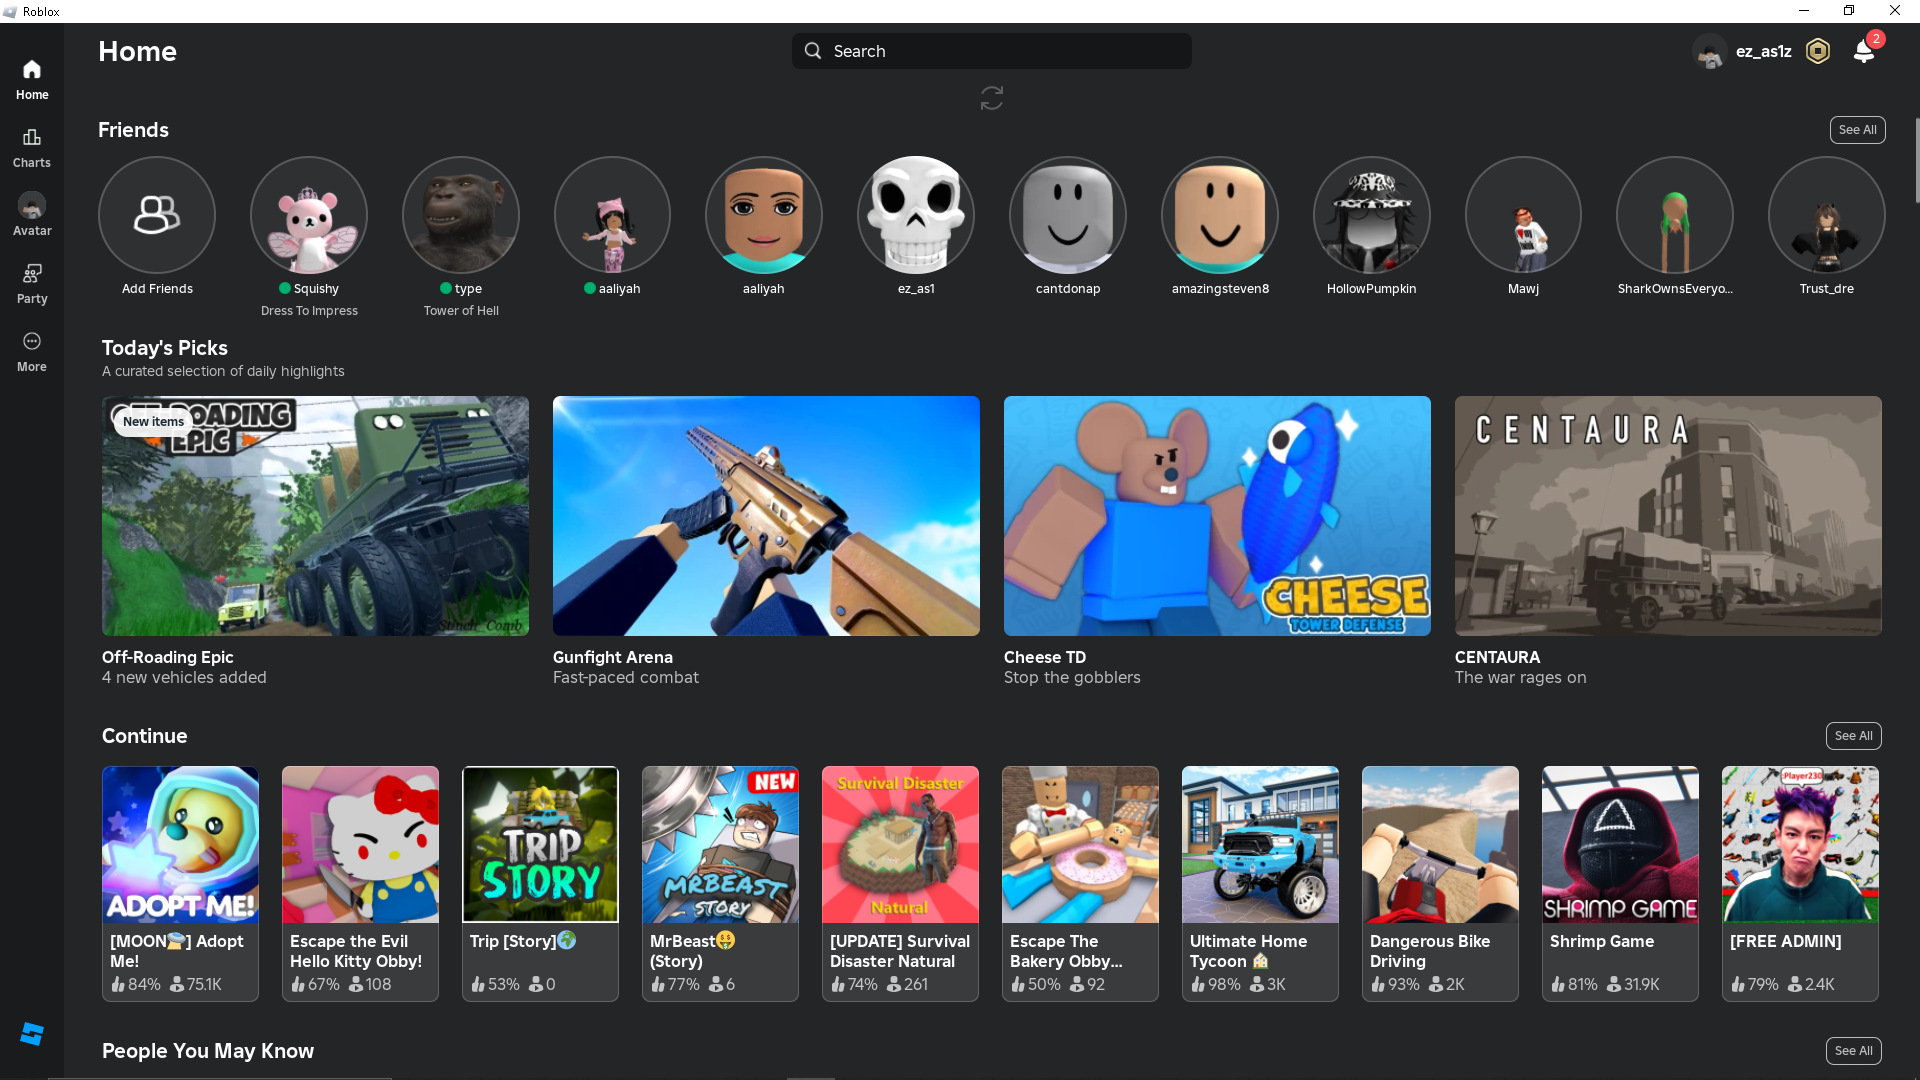Open ez_as1z username link
Image resolution: width=1920 pixels, height=1080 pixels.
(1764, 51)
